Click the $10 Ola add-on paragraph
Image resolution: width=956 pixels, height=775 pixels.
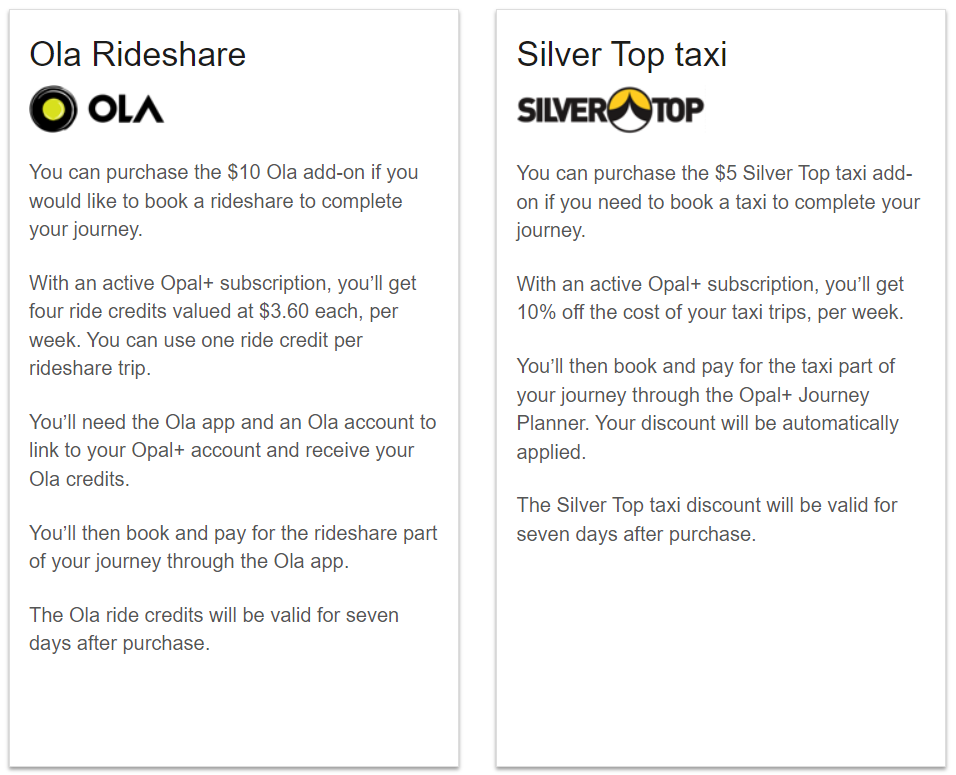click(224, 201)
